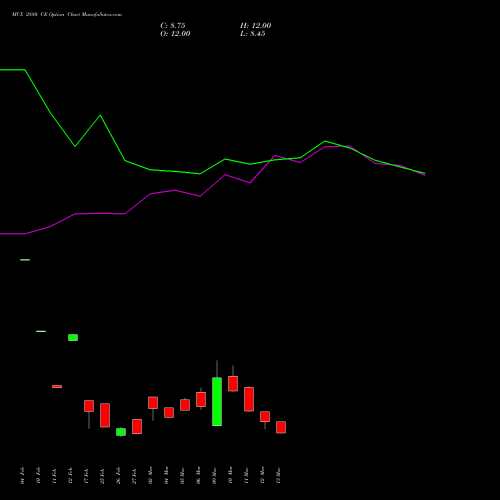Click the 13 Mar date label
Screen dimensions: 500x500
tap(278, 475)
